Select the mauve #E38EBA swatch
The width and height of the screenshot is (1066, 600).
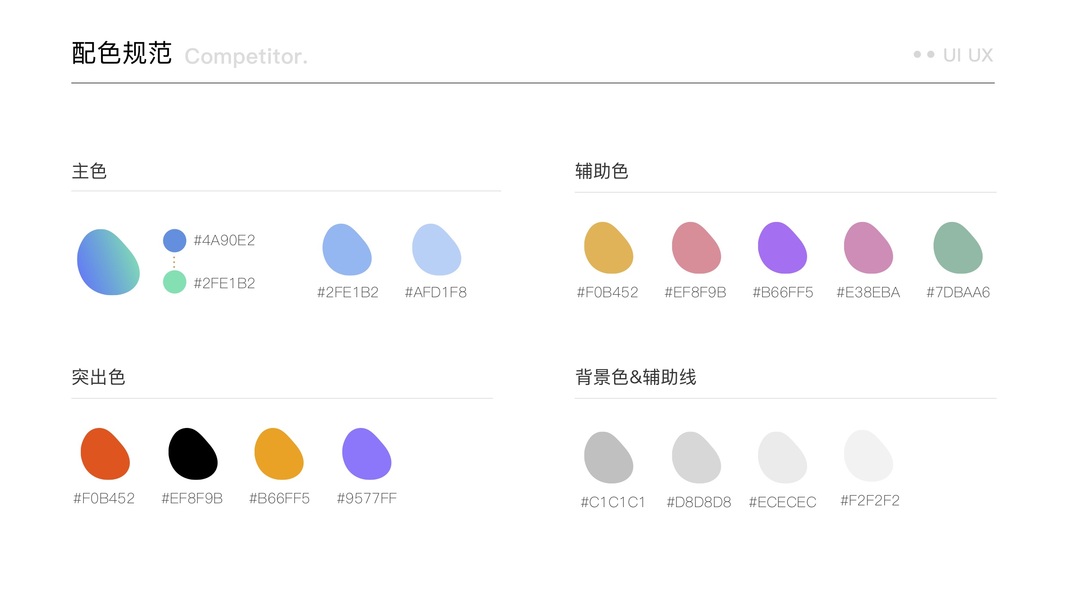[x=869, y=248]
